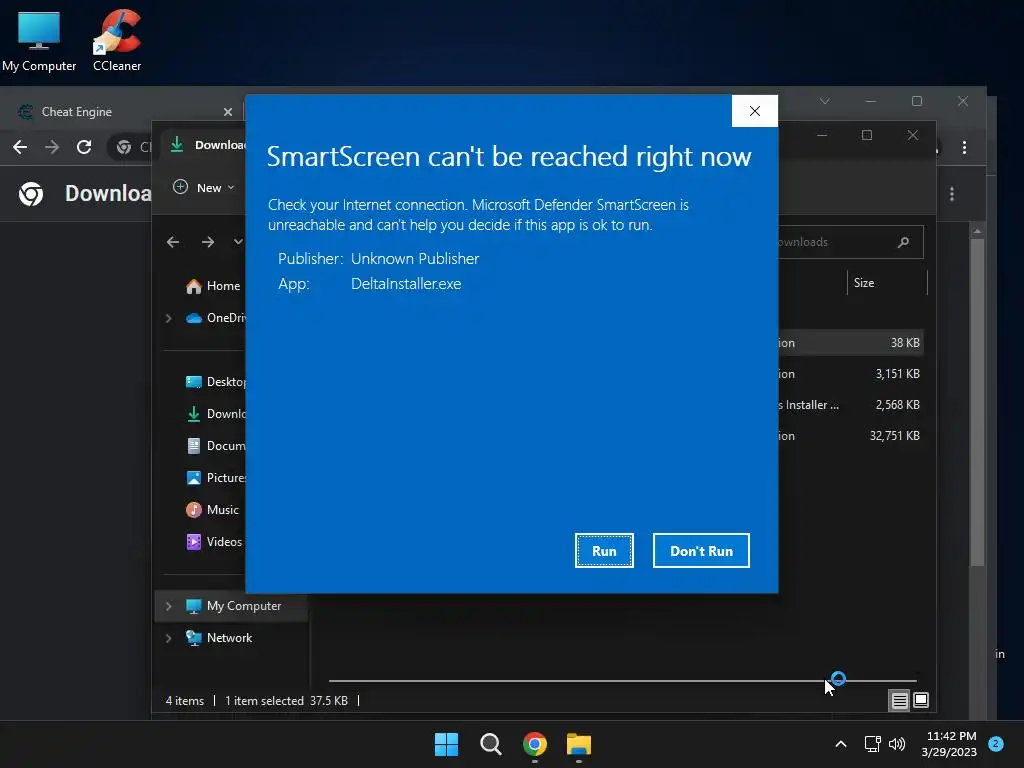This screenshot has height=768, width=1024.
Task: Click New button in File Explorer
Action: tap(204, 187)
